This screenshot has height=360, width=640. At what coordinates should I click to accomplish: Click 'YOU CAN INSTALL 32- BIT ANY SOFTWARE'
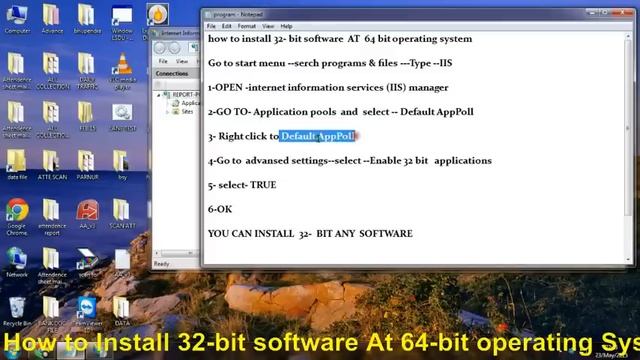coord(310,233)
